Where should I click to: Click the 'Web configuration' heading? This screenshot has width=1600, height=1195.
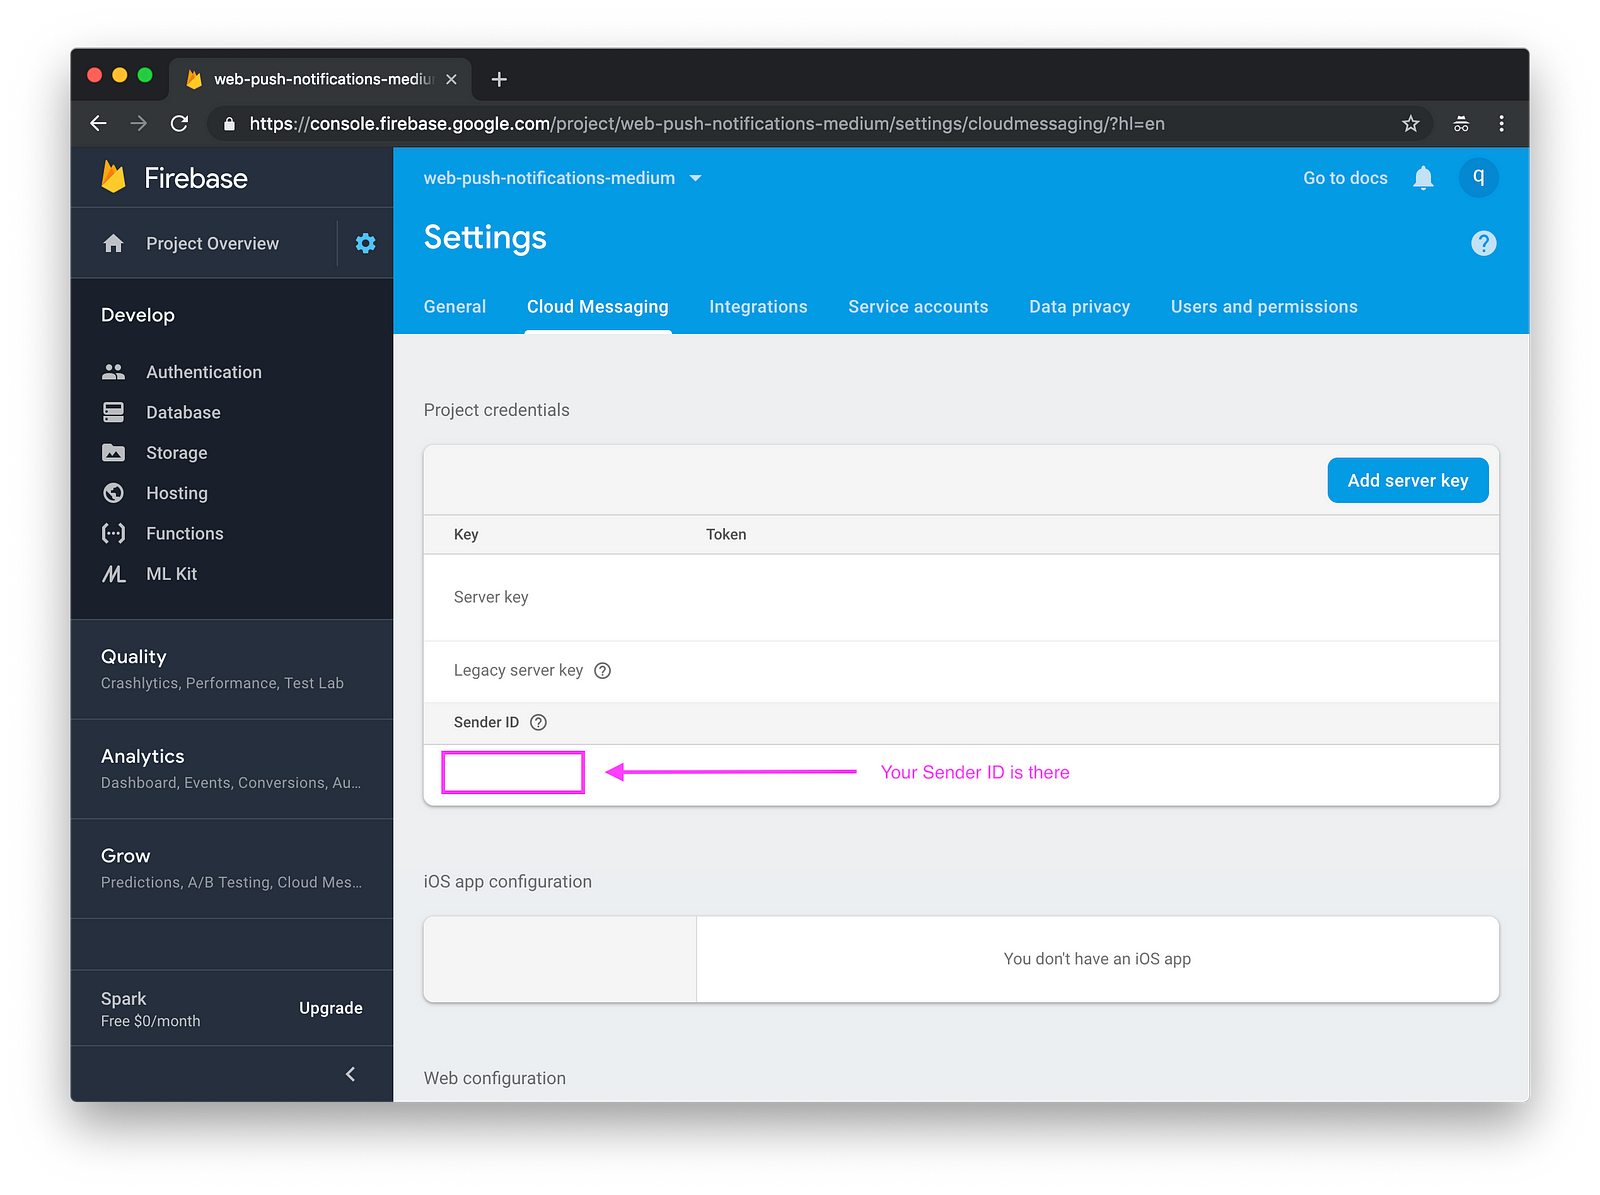point(494,1078)
